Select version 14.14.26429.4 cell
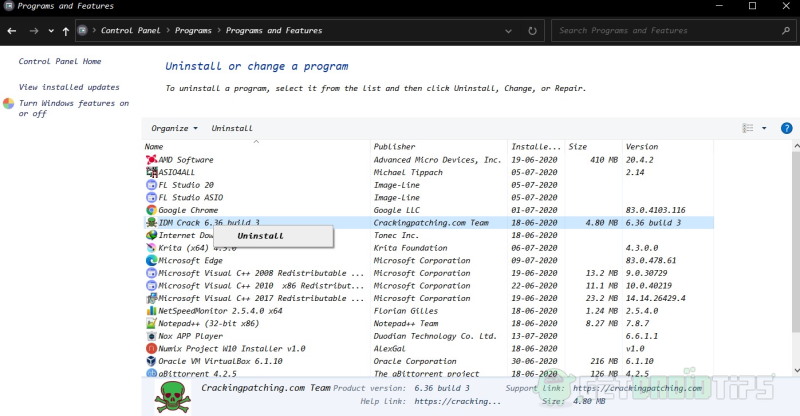800x416 pixels. 656,298
